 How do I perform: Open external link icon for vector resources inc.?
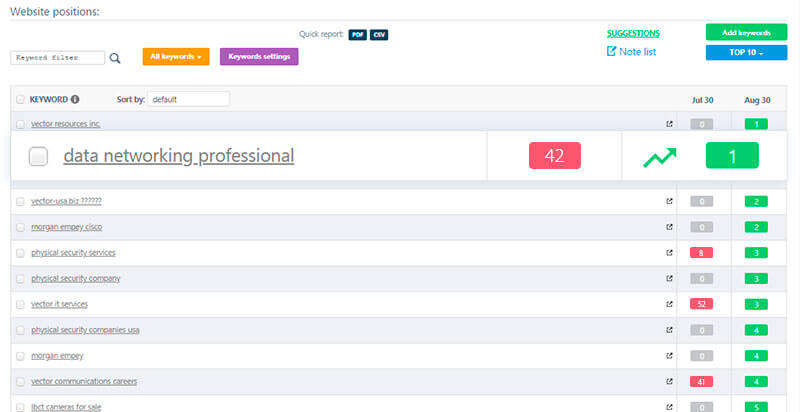pyautogui.click(x=669, y=124)
